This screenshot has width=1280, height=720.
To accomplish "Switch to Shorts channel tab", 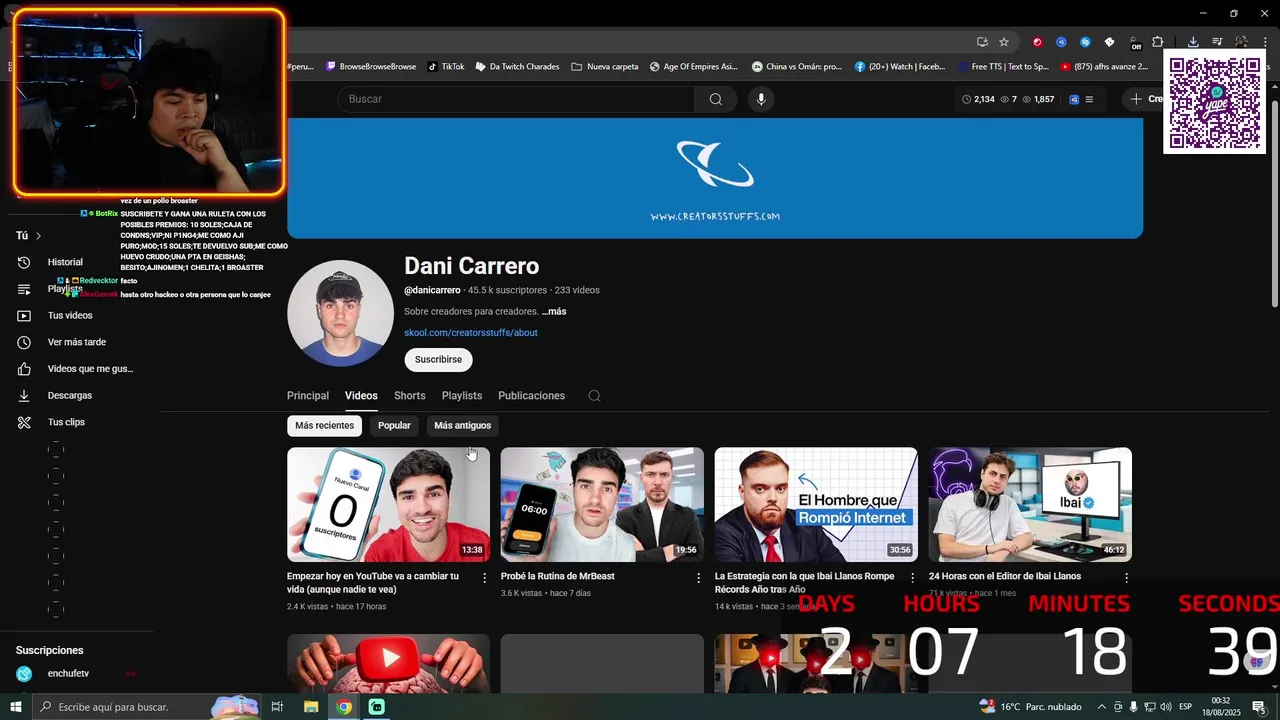I will [410, 396].
